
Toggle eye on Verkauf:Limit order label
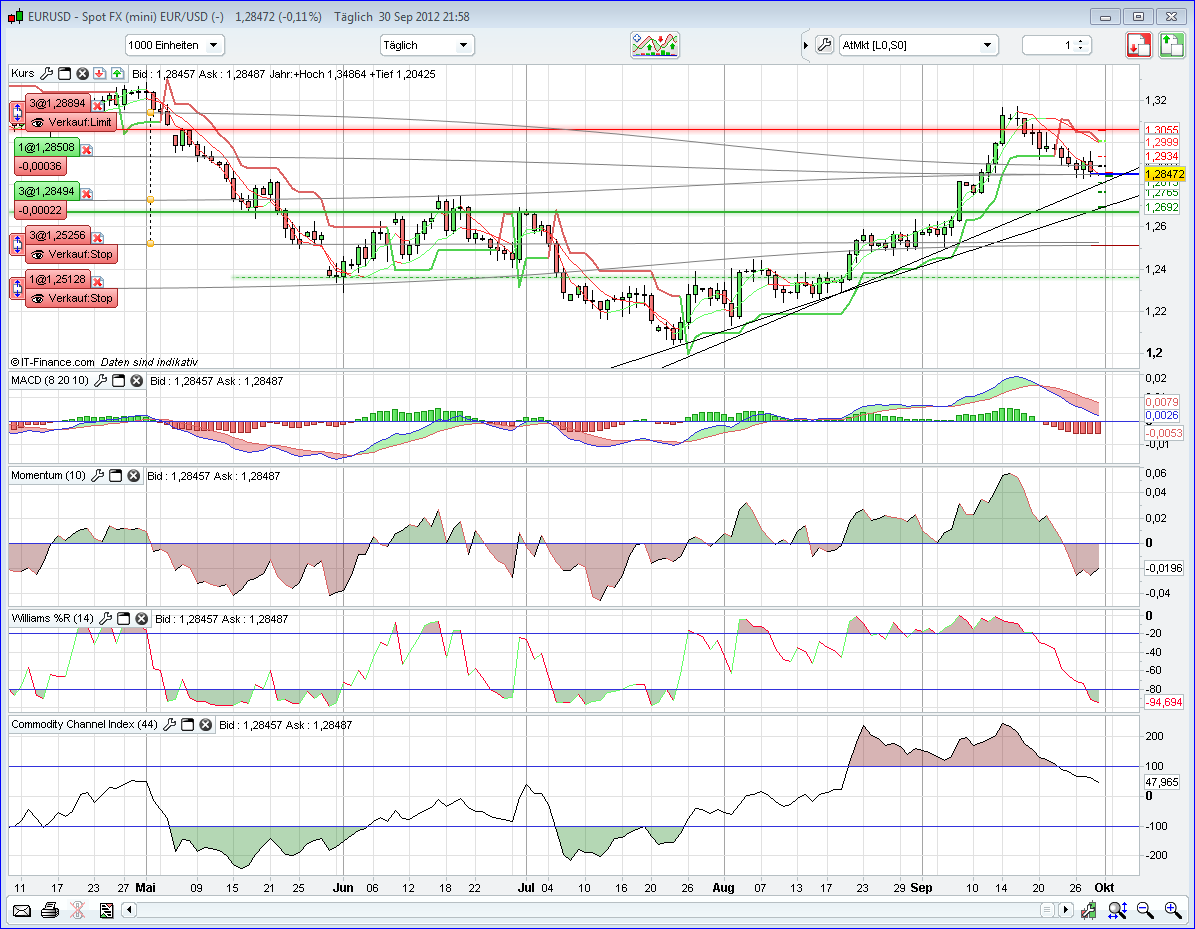[x=38, y=122]
